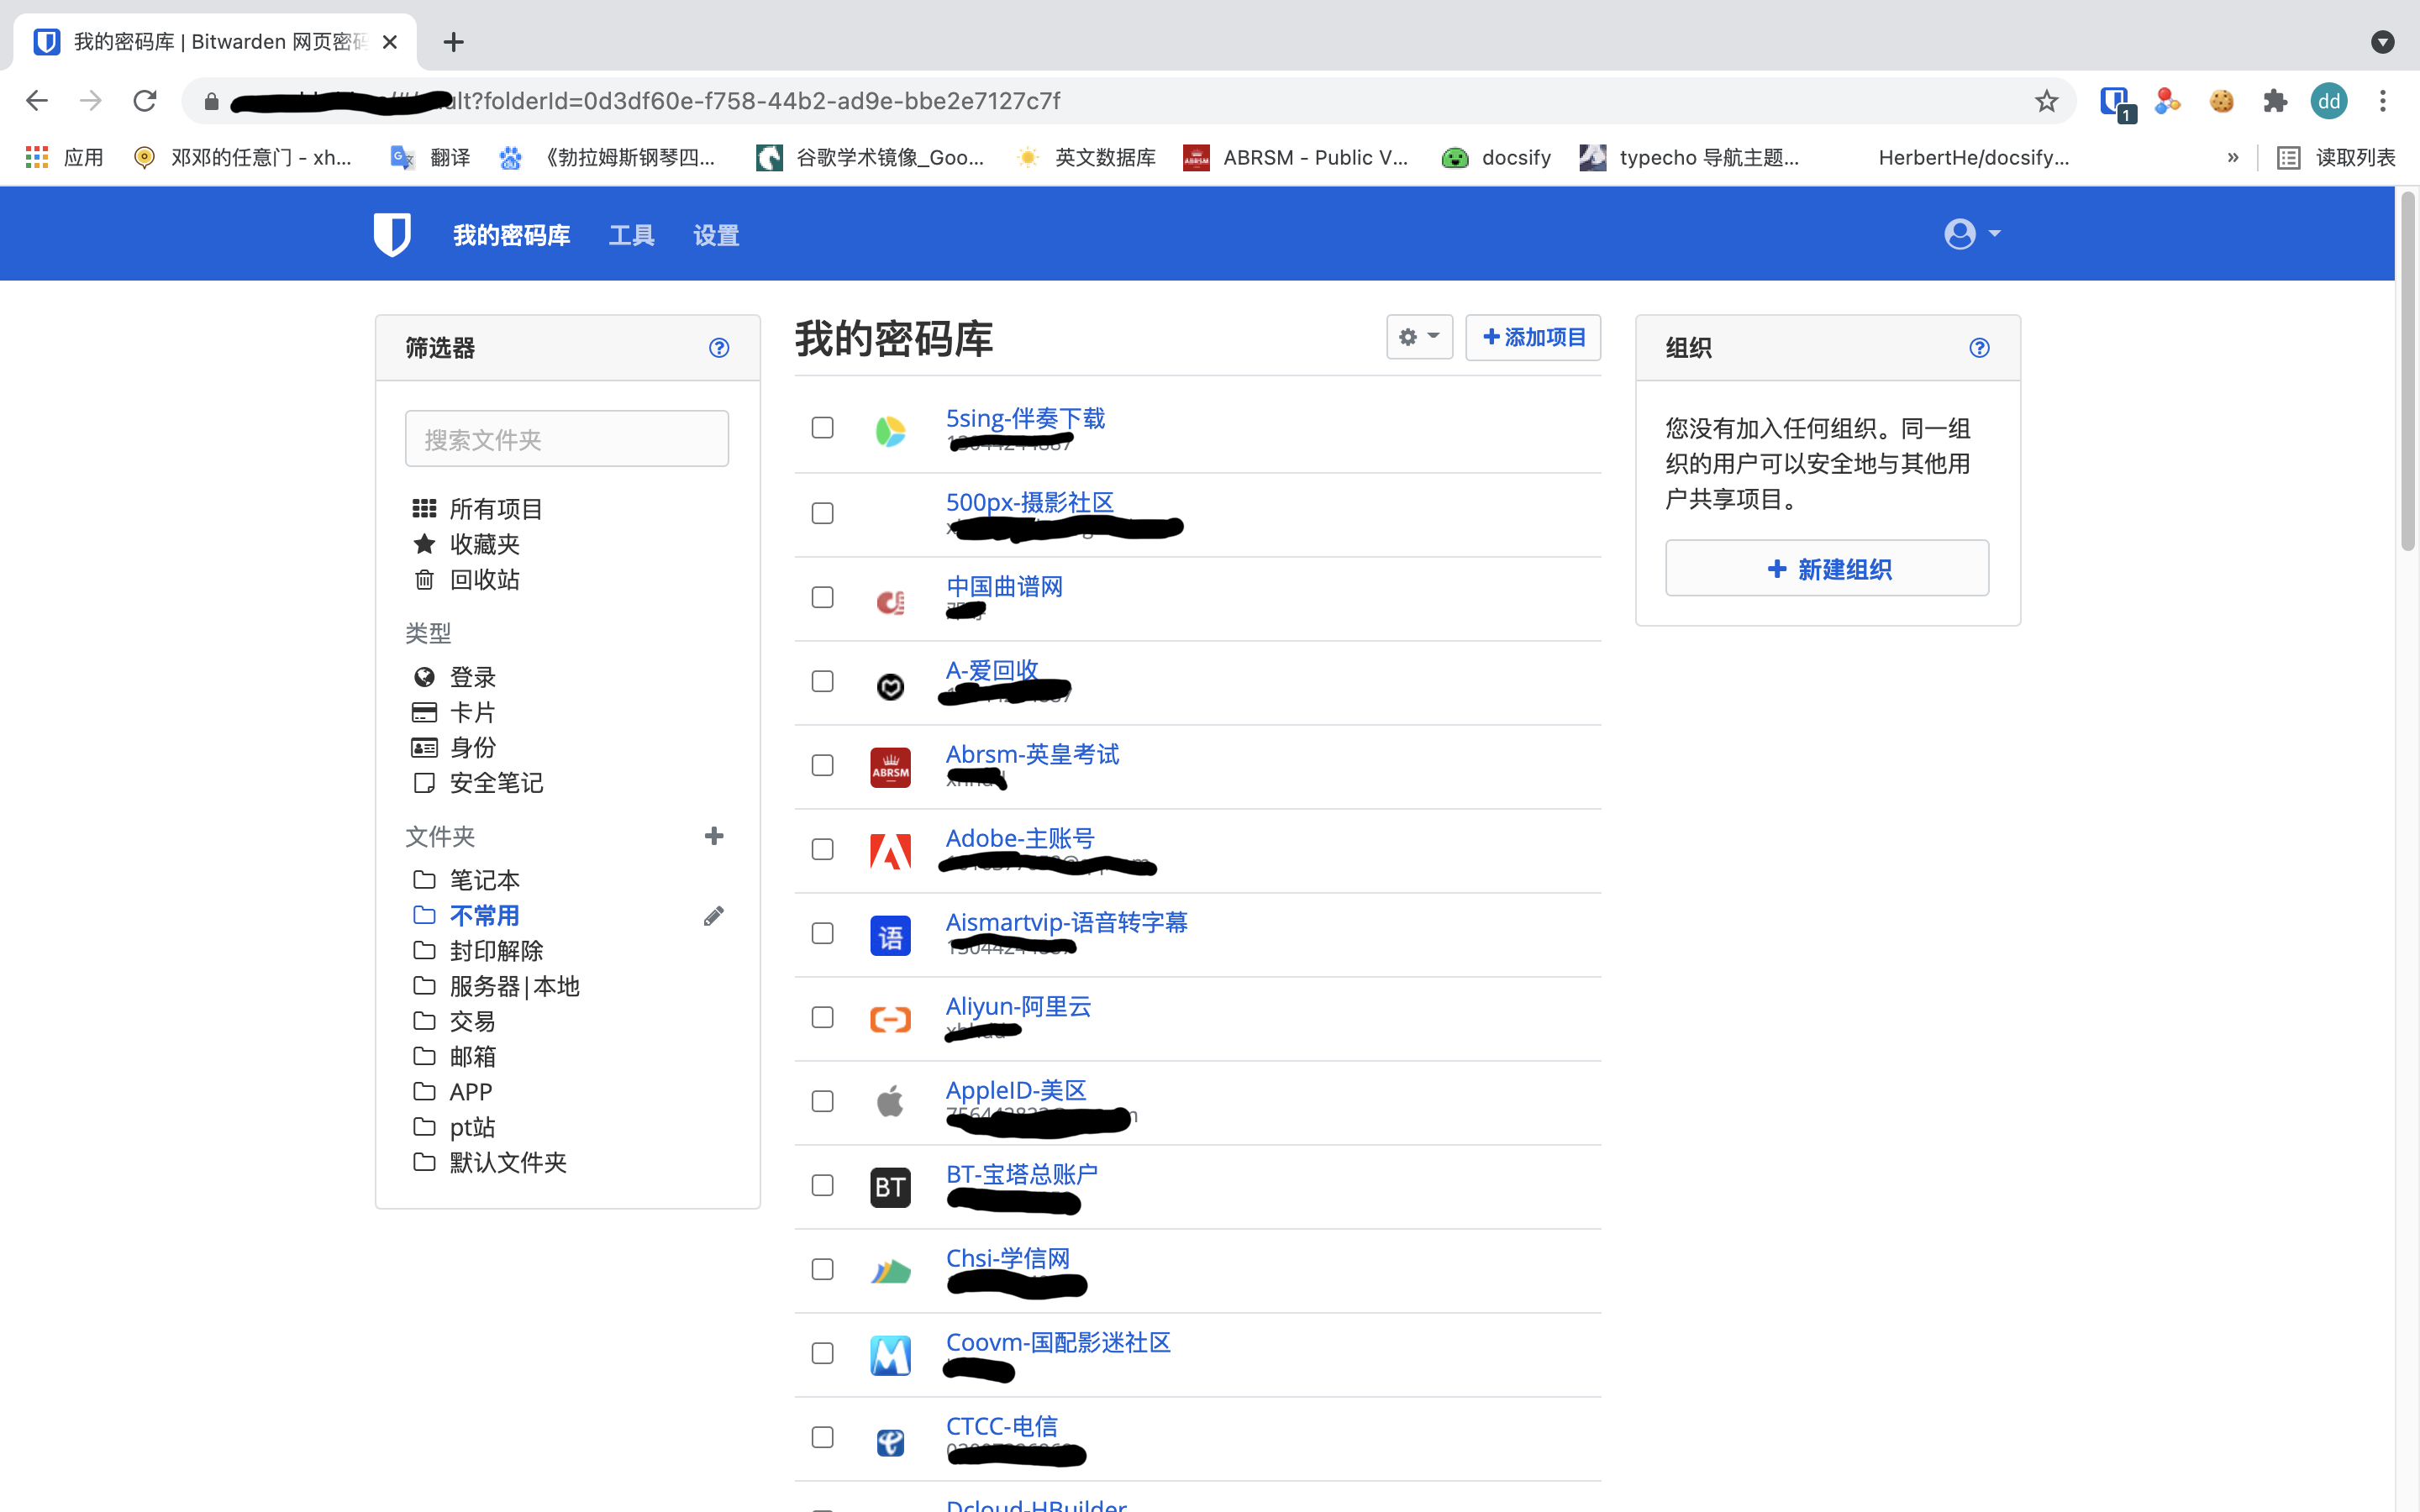Click the ABRSM icon for Abrsm-英皇考试

(890, 767)
